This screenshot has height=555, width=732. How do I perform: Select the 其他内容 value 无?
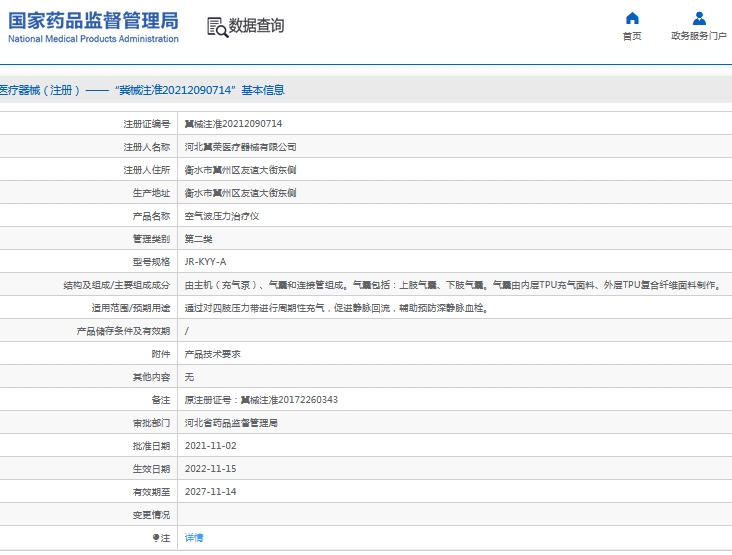[x=189, y=377]
